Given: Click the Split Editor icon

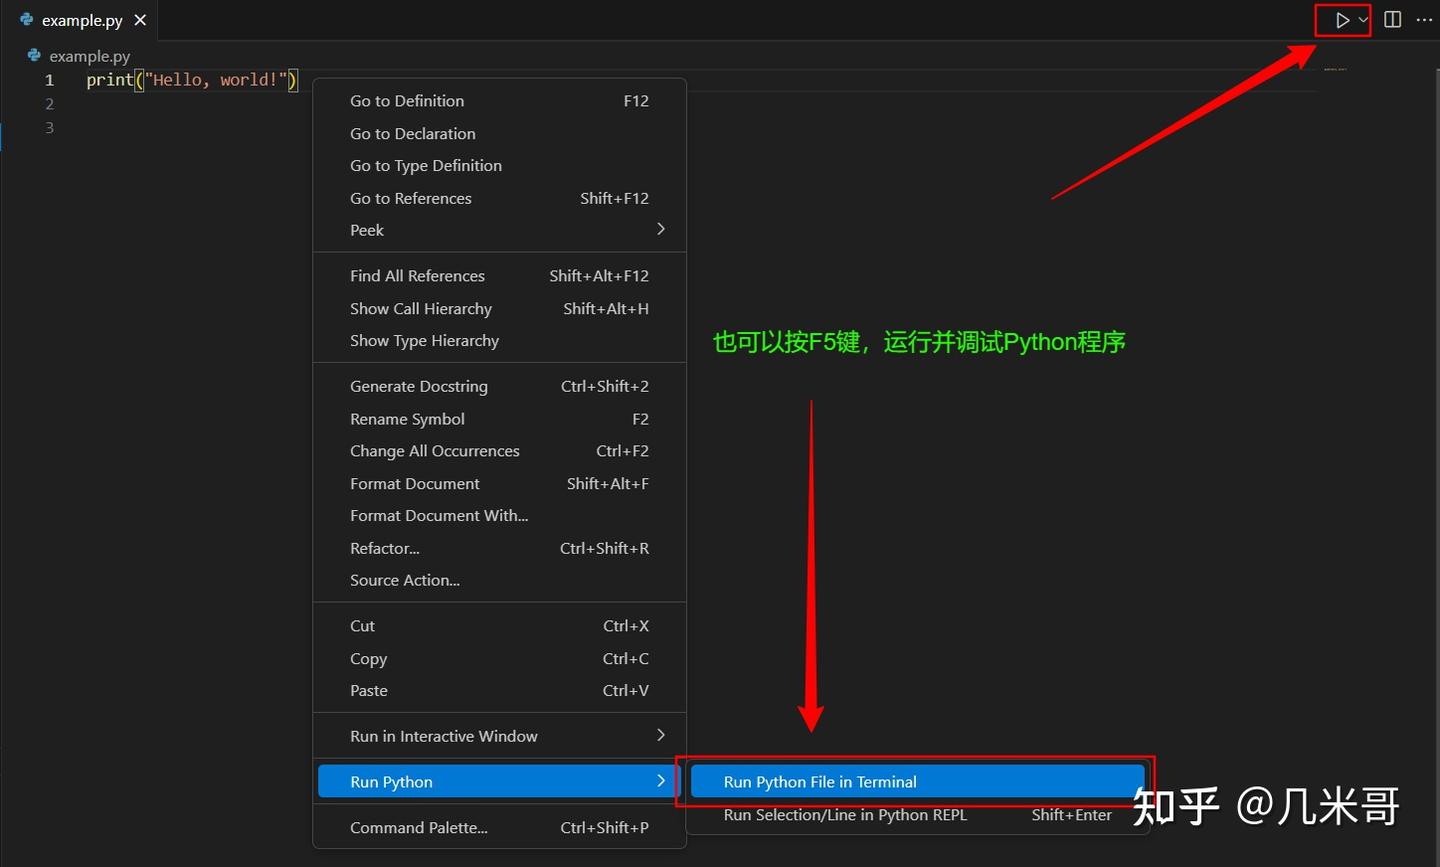Looking at the screenshot, I should coord(1392,20).
